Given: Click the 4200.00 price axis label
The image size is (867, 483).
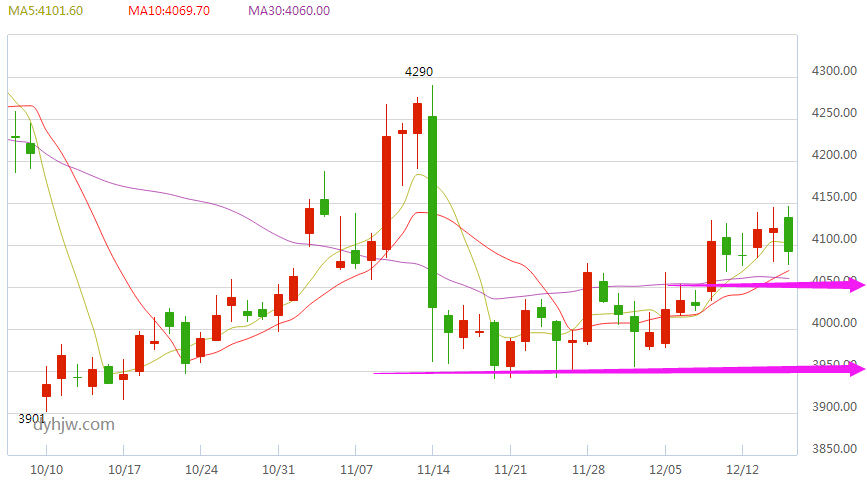Looking at the screenshot, I should [834, 155].
